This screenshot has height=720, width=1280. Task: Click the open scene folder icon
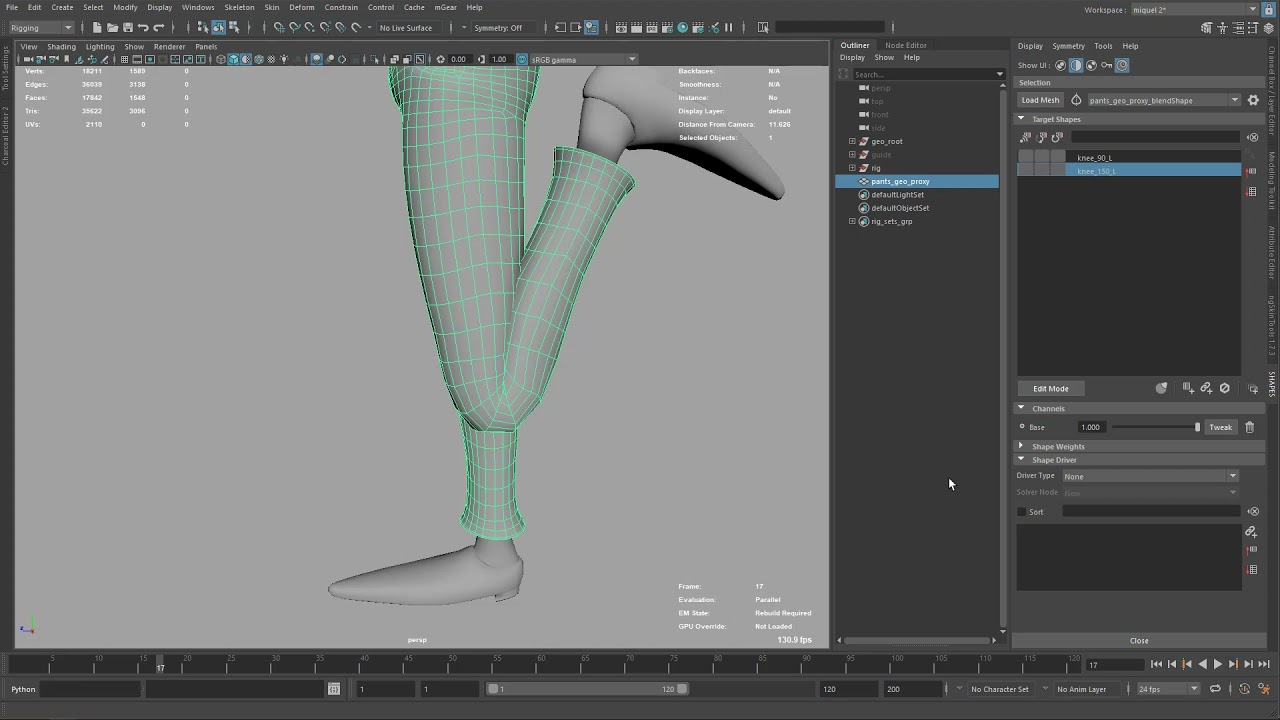click(x=112, y=28)
